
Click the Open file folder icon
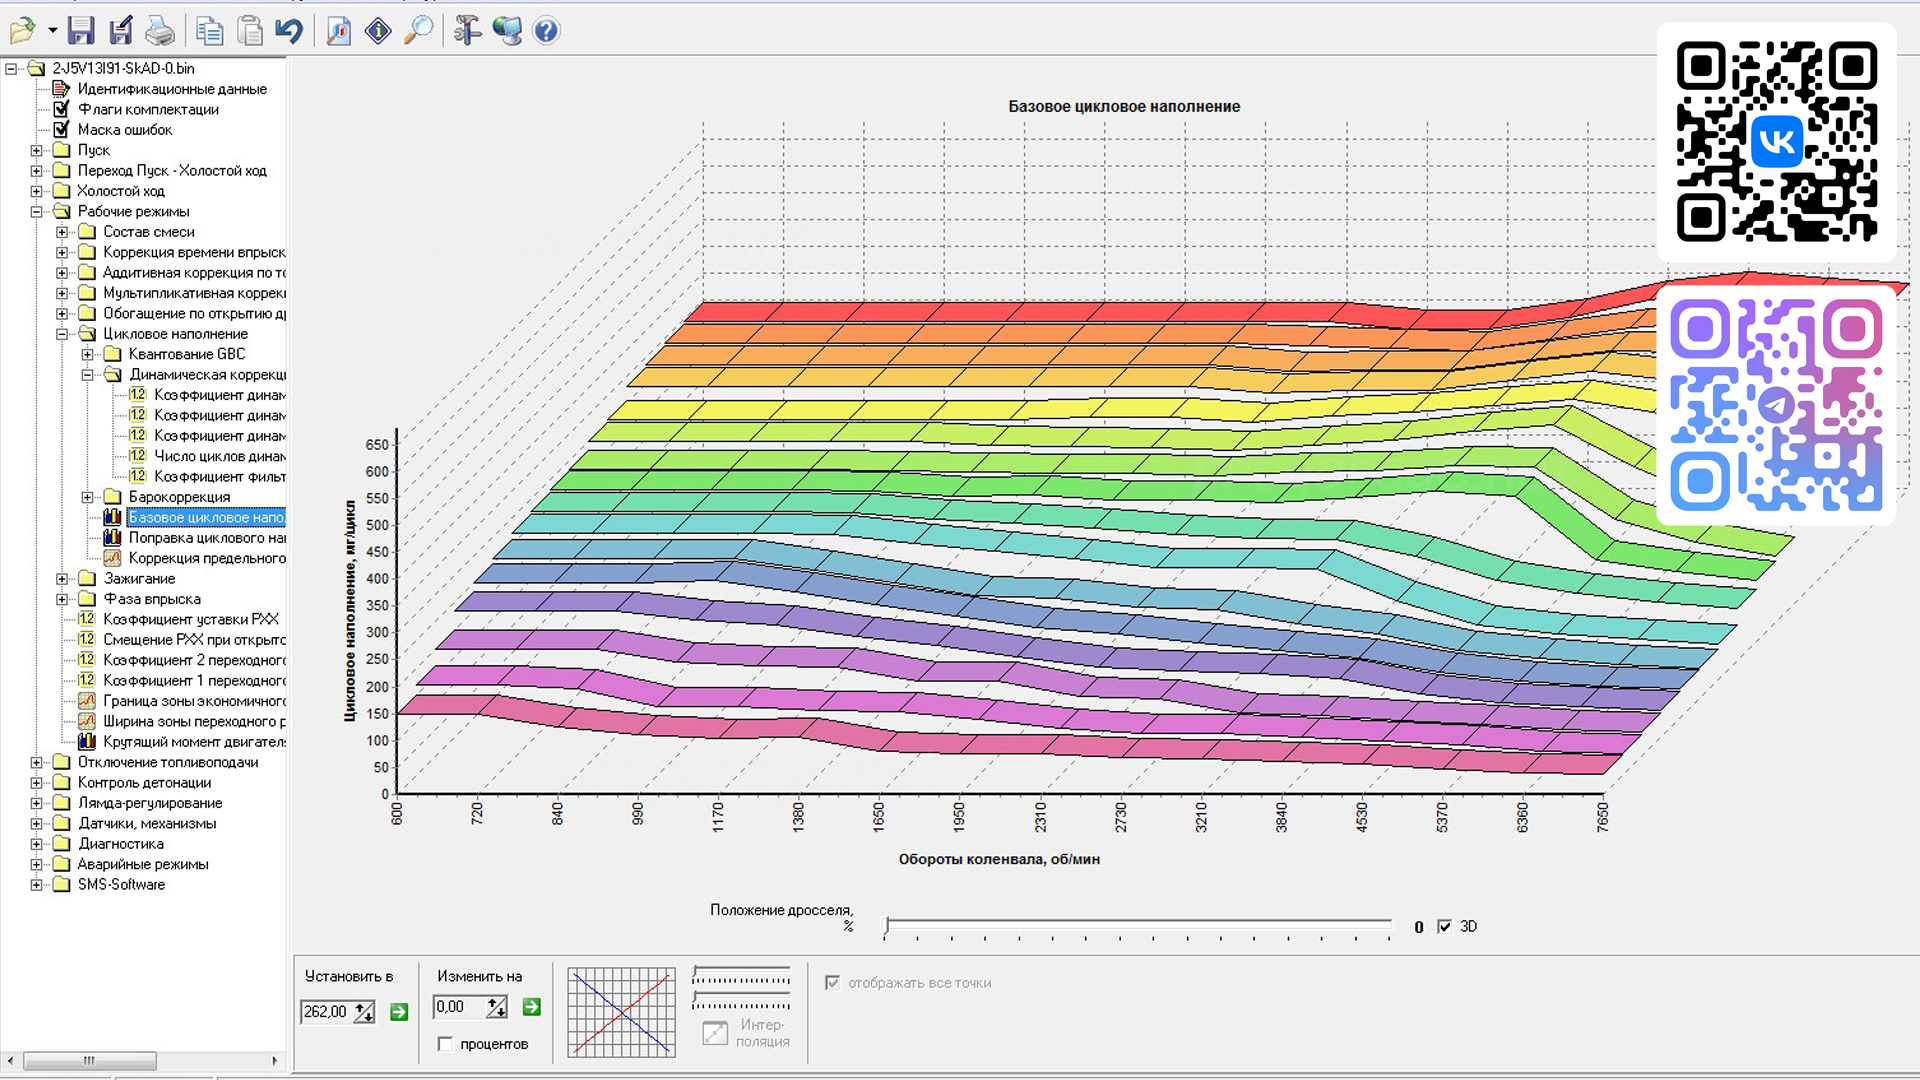(x=22, y=31)
